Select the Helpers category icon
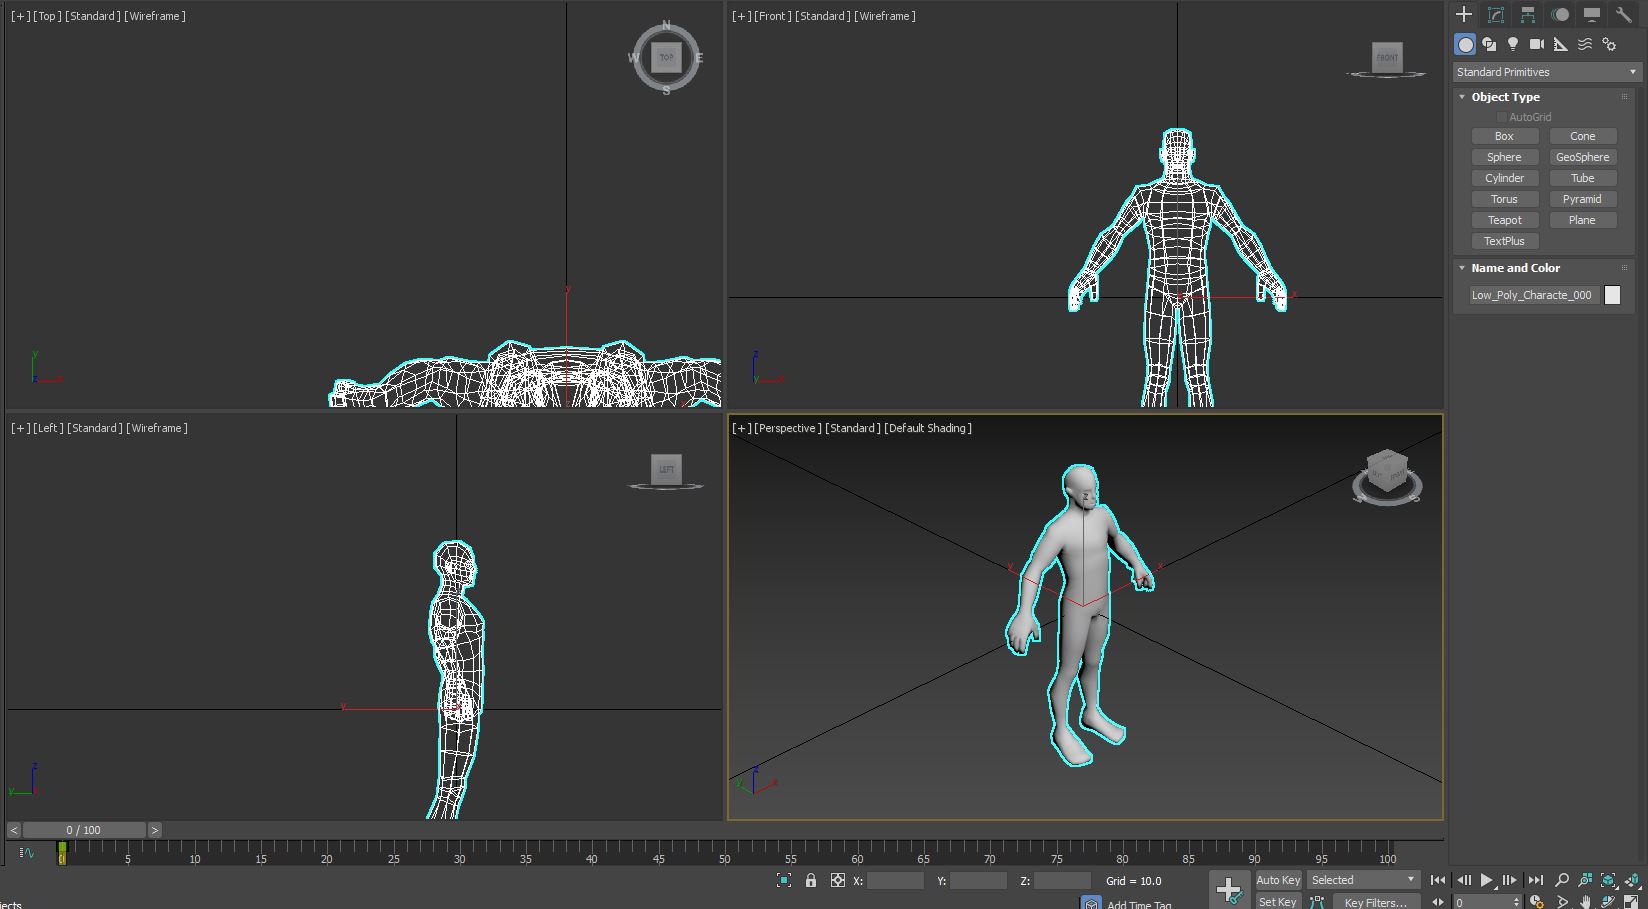This screenshot has width=1648, height=909. pyautogui.click(x=1561, y=44)
